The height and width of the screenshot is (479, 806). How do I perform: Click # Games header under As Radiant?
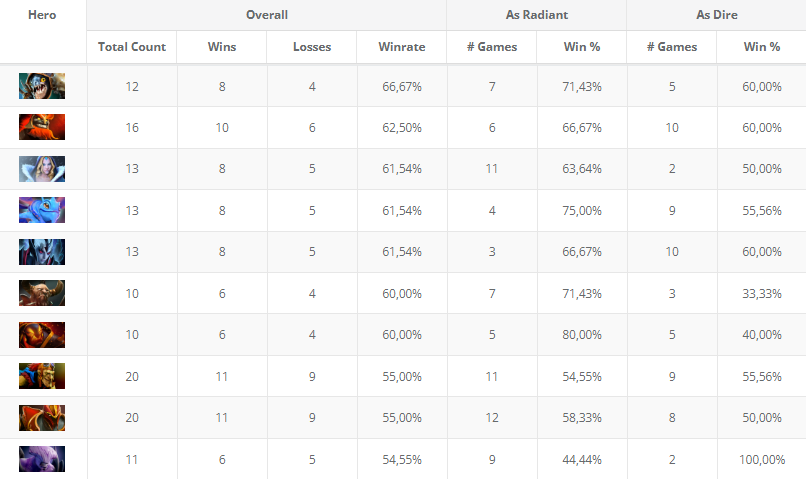[491, 47]
